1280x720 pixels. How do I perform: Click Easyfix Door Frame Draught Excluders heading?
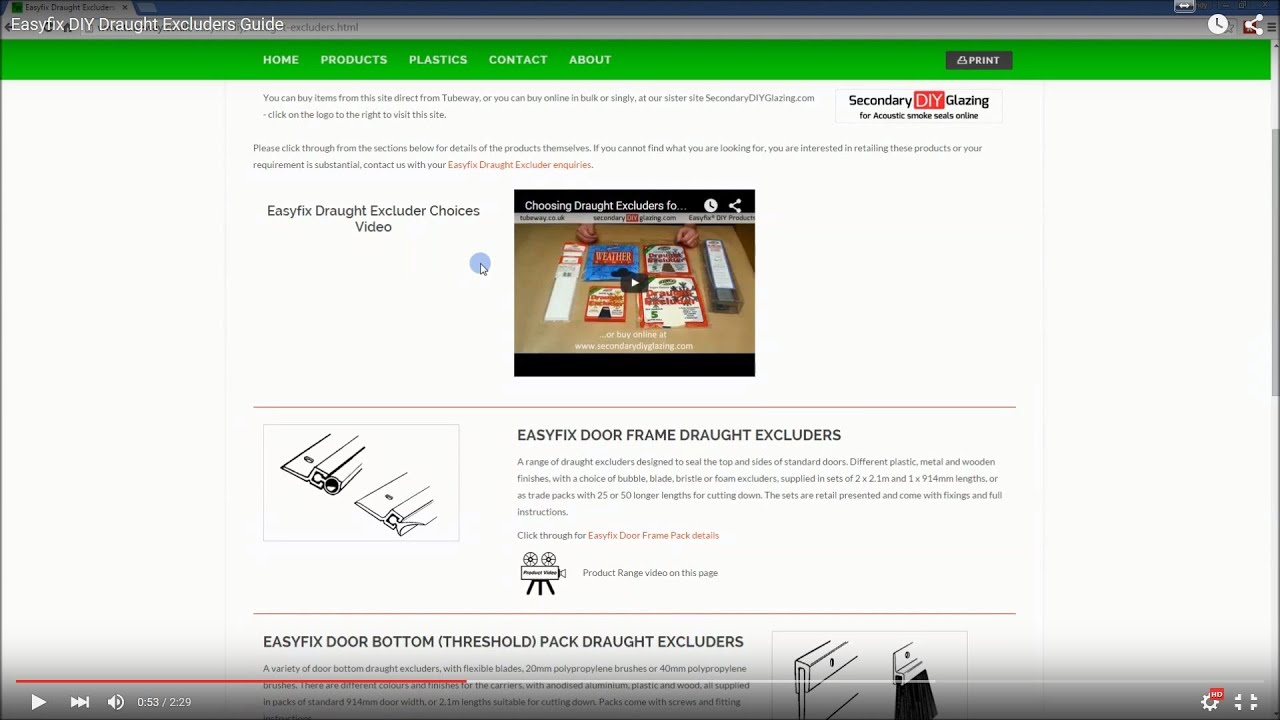(x=679, y=435)
